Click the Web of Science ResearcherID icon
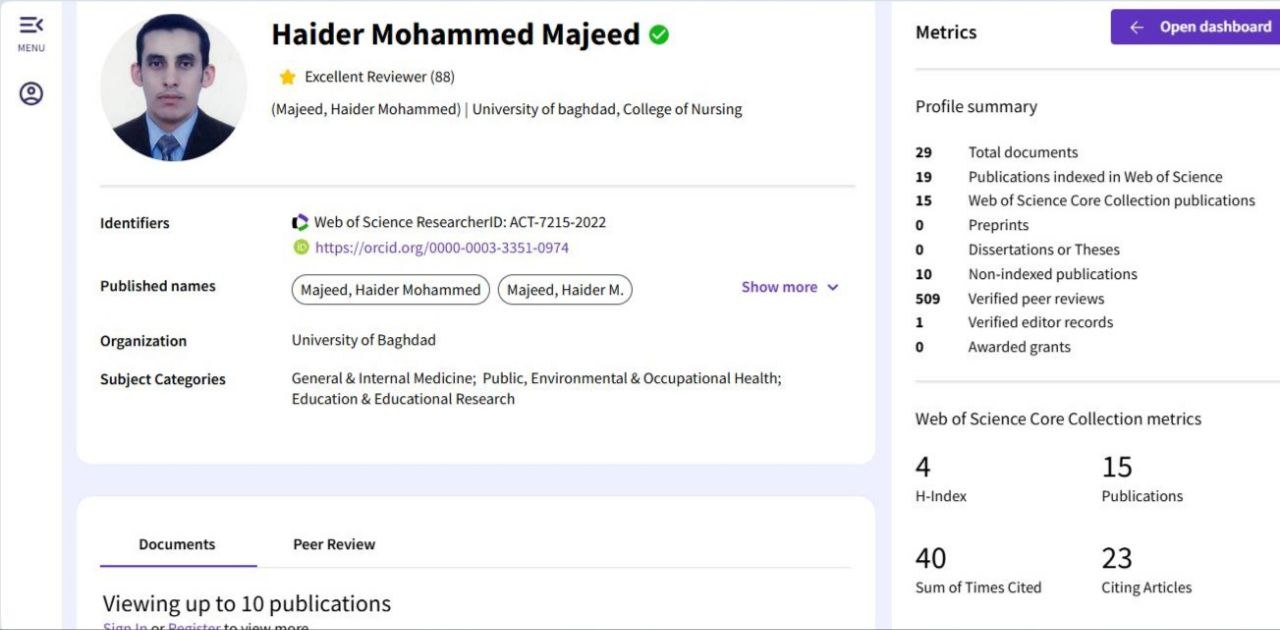The height and width of the screenshot is (630, 1280). 300,223
